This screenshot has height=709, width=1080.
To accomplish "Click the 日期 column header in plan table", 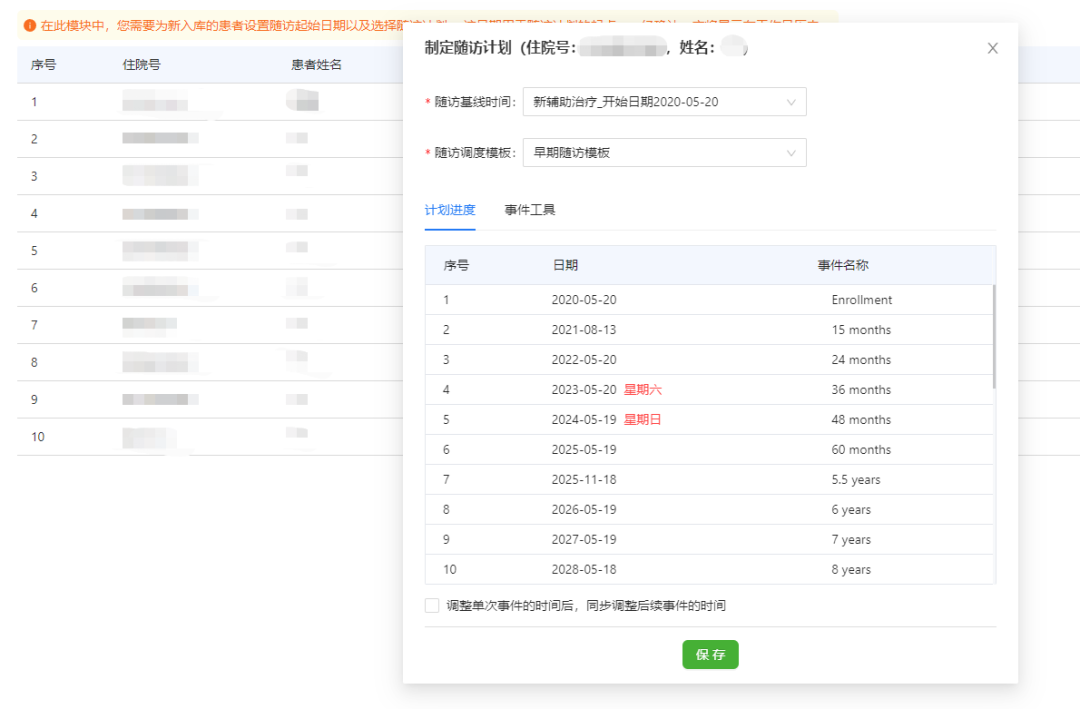I will click(565, 265).
